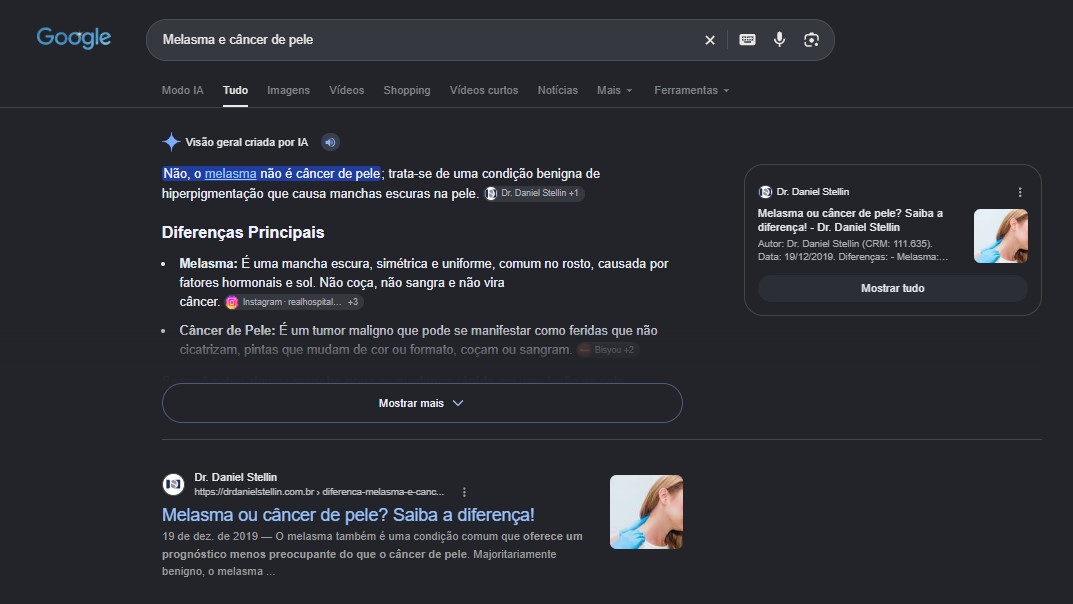Click the search result thumbnail image
This screenshot has height=604, width=1073.
pyautogui.click(x=646, y=512)
